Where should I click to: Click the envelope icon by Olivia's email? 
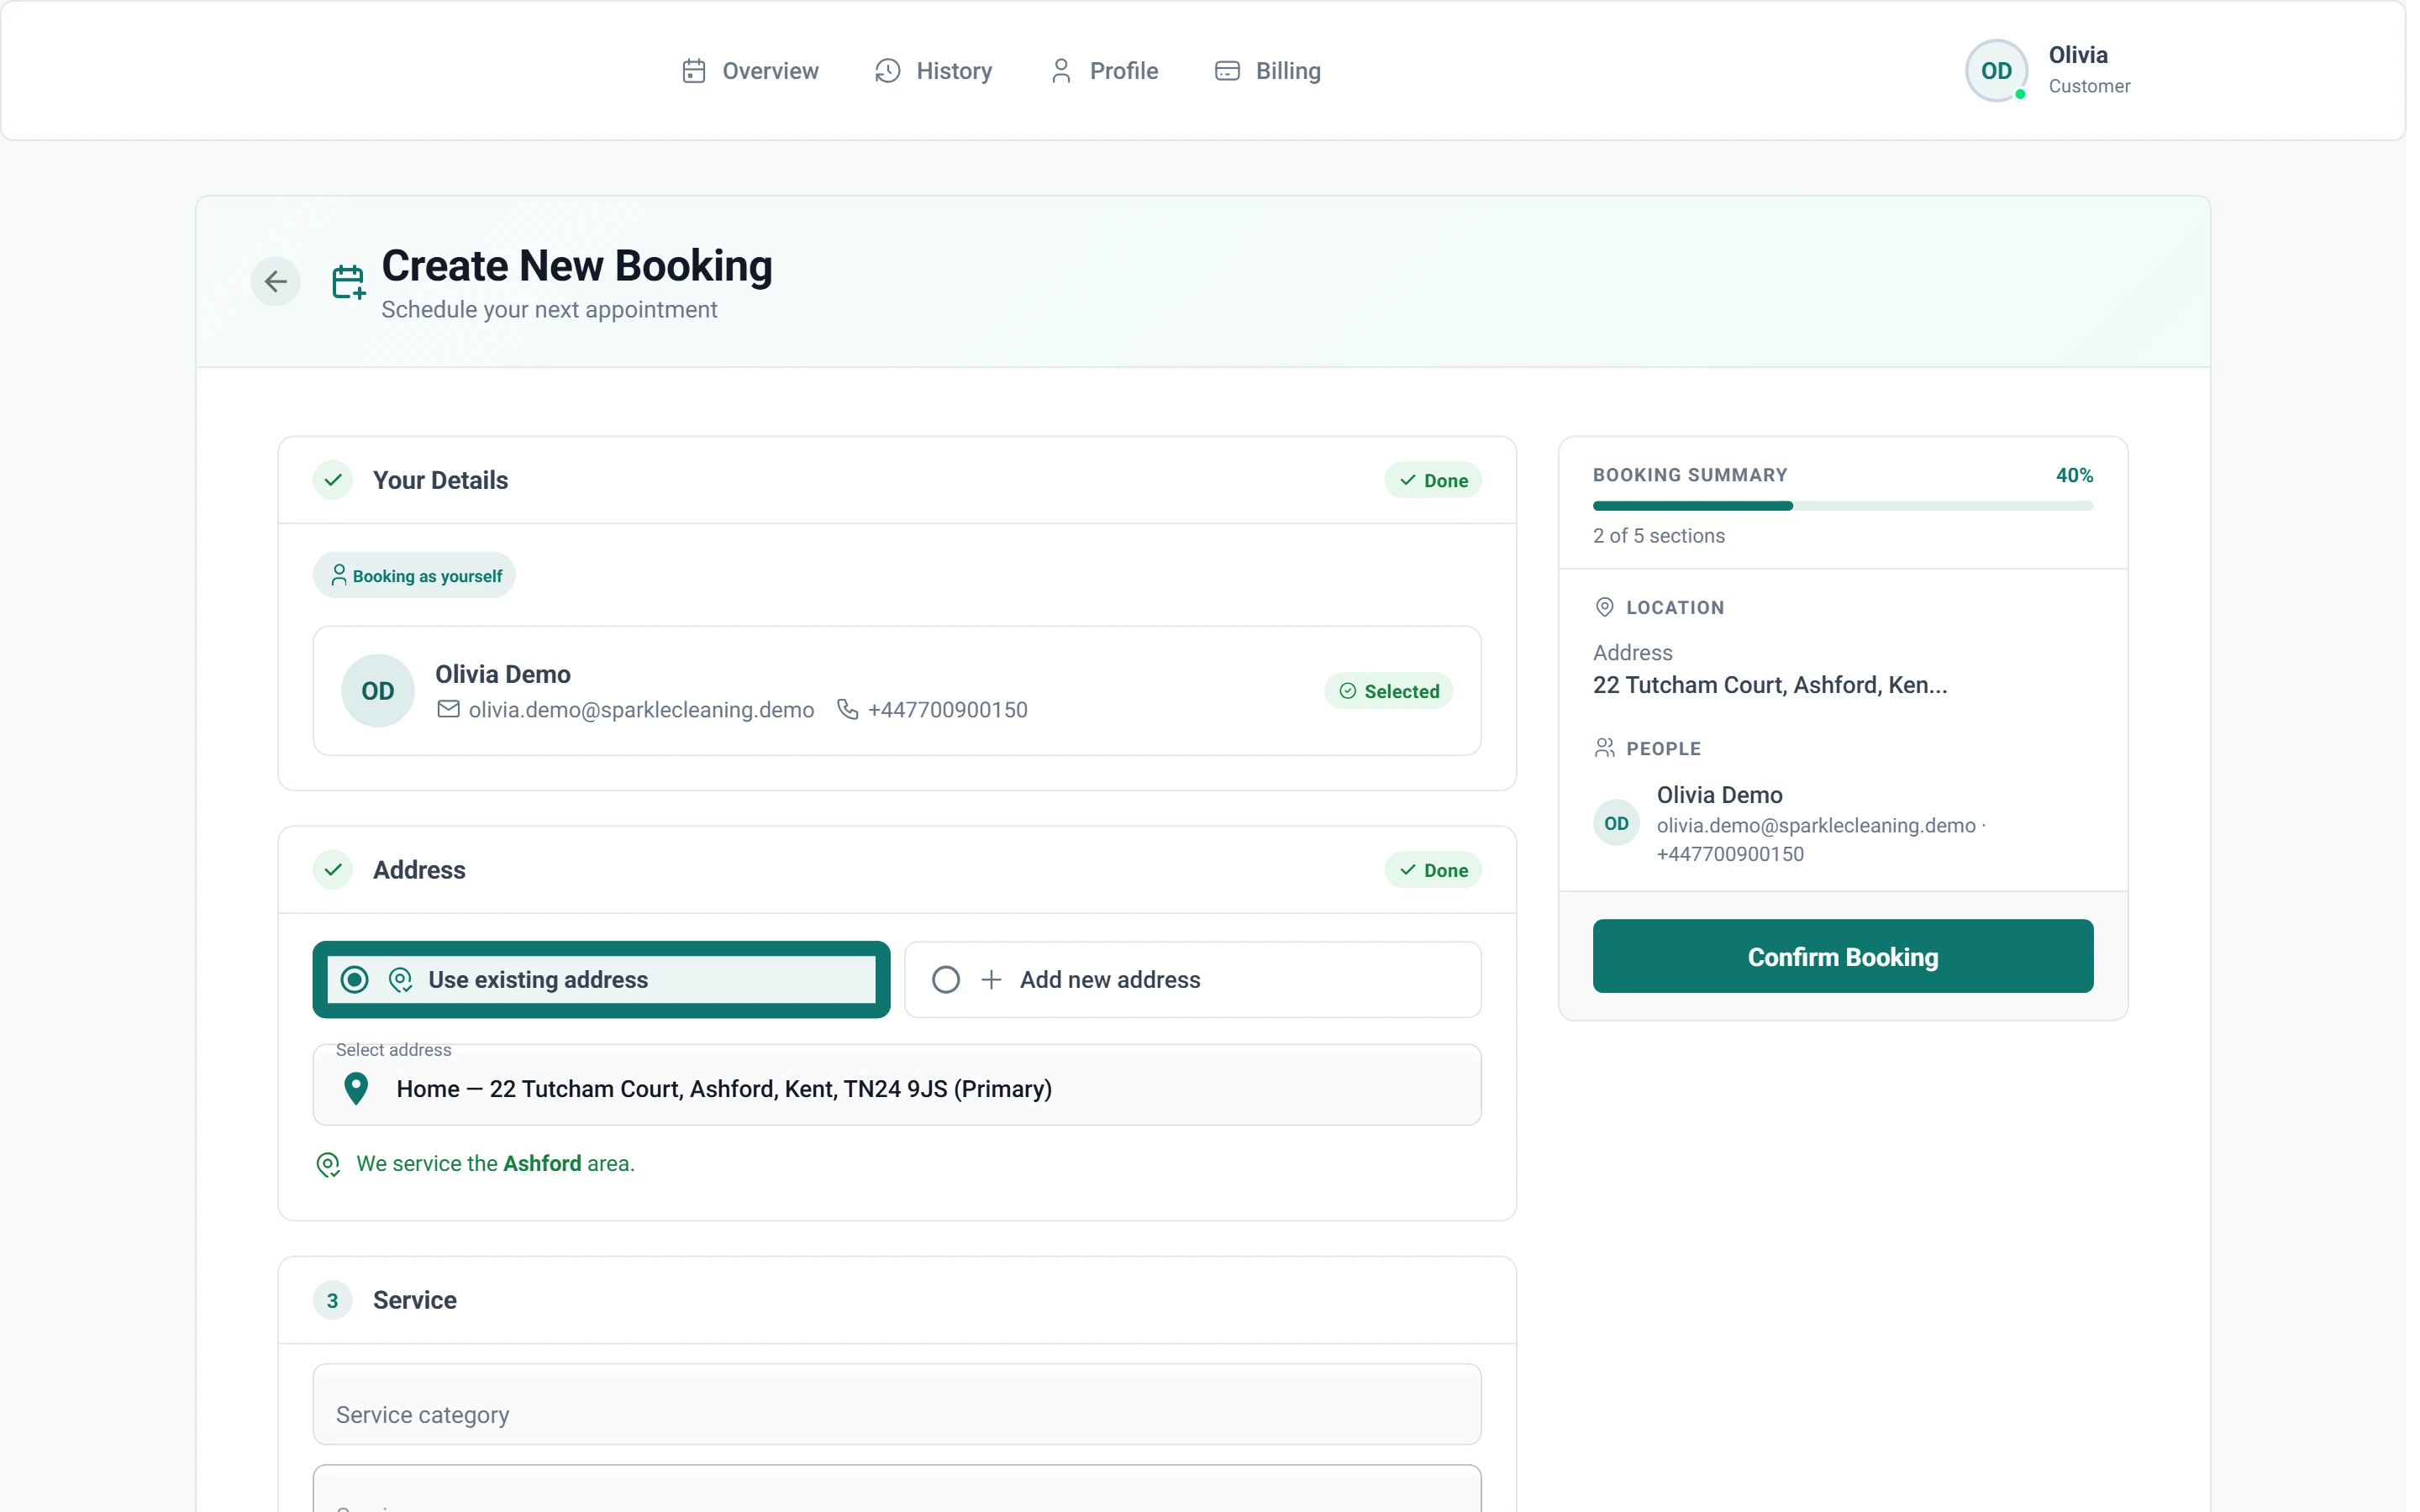pyautogui.click(x=449, y=710)
